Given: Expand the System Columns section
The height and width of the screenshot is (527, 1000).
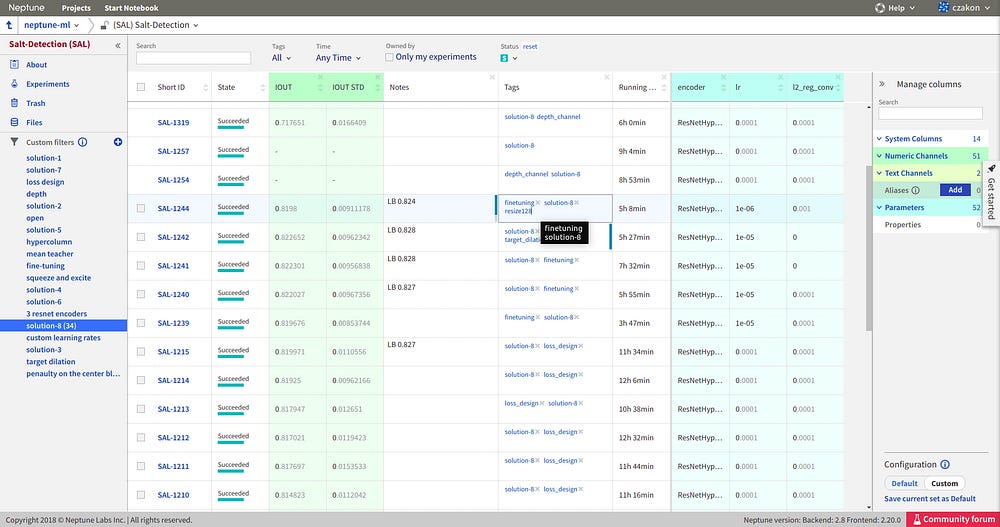Looking at the screenshot, I should tap(931, 138).
